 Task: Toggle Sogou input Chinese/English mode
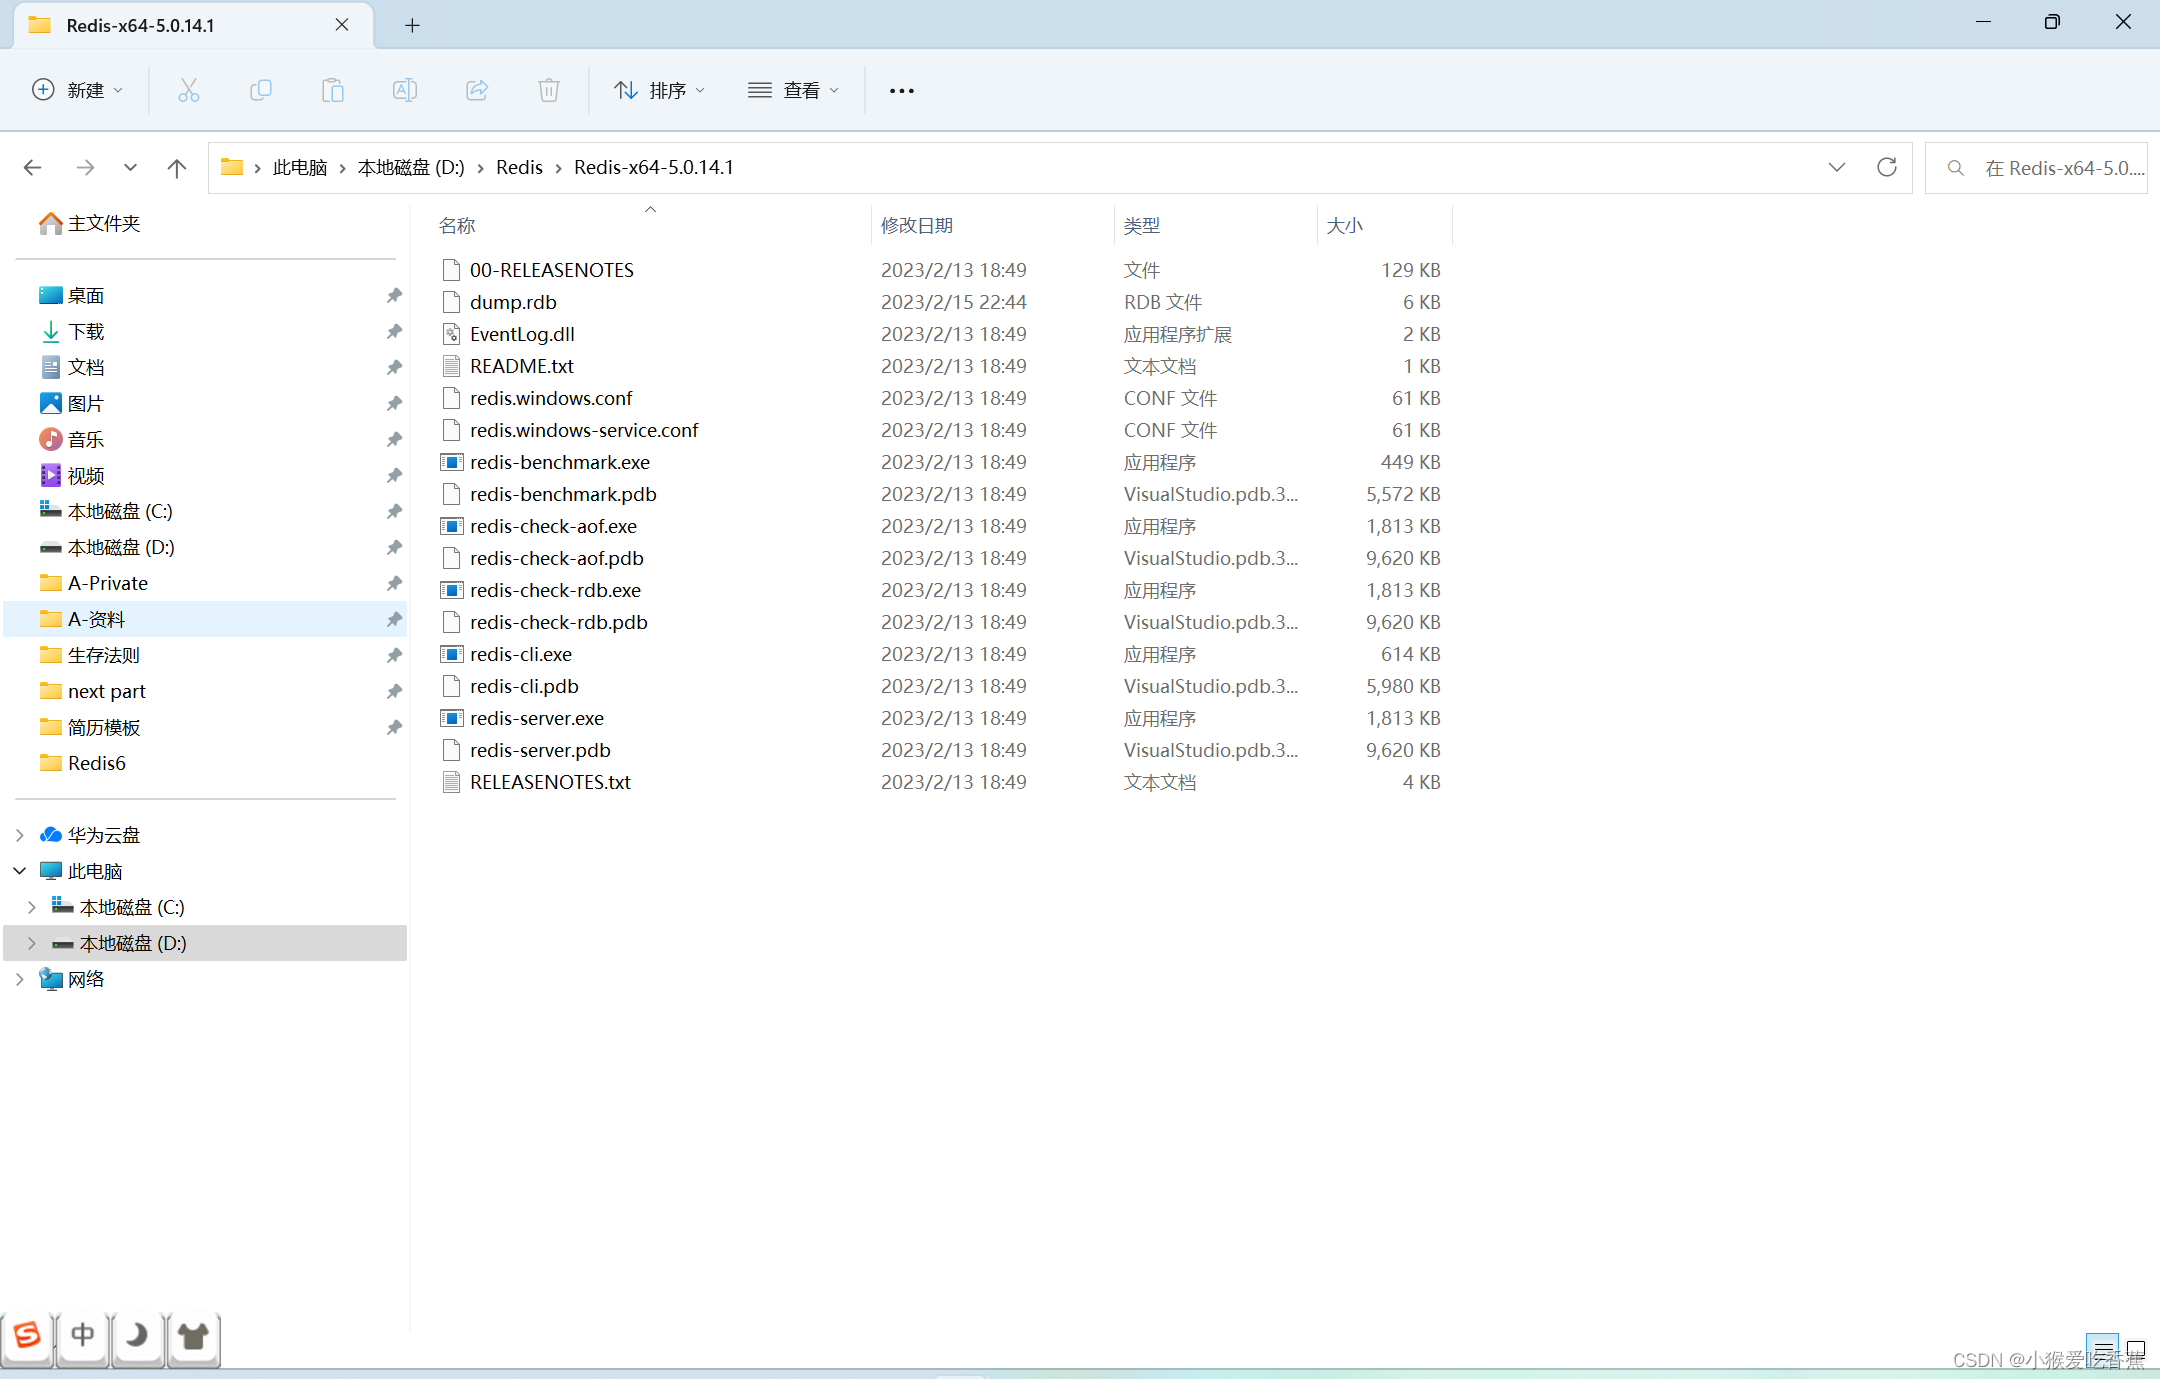coord(83,1335)
